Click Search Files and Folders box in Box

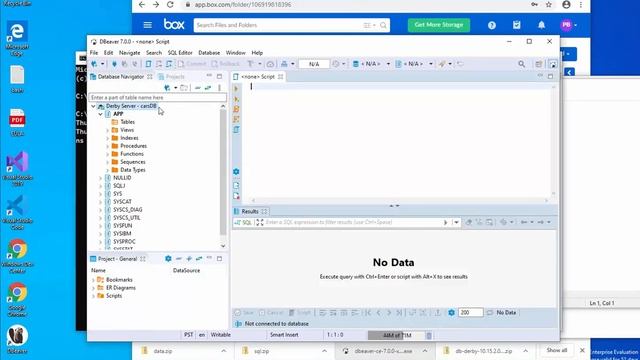pos(291,25)
